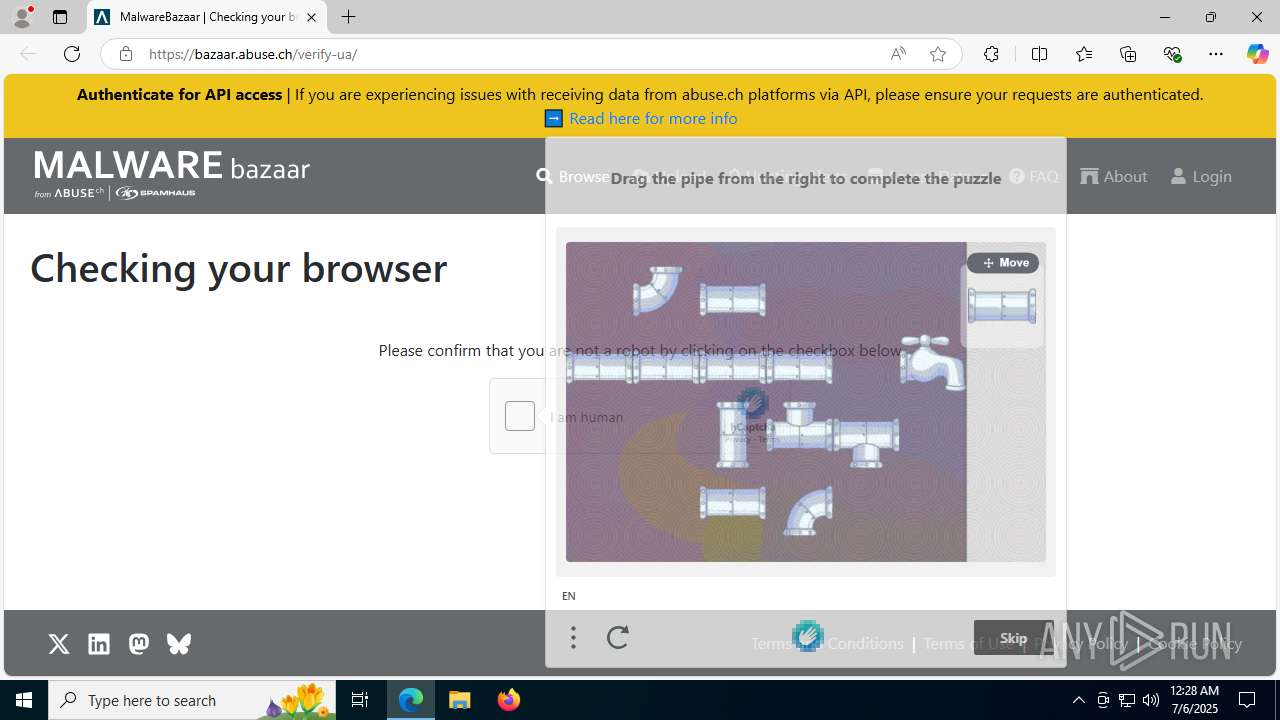Open a new browser tab
The width and height of the screenshot is (1280, 720).
(348, 17)
